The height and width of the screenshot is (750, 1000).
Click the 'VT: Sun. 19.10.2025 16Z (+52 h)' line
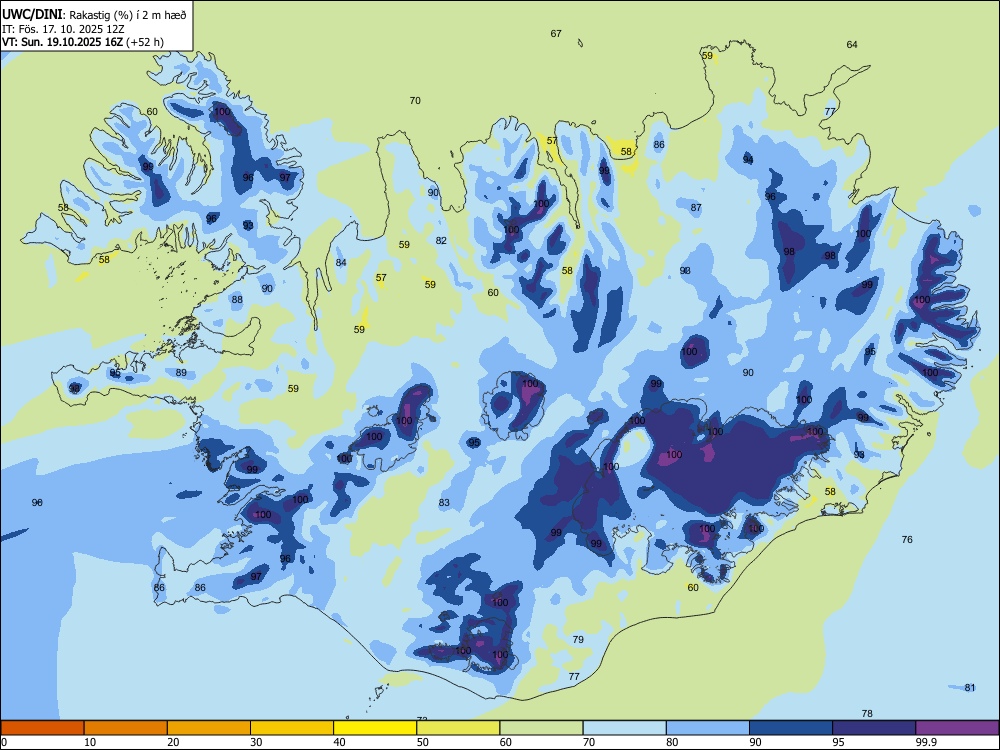(x=83, y=42)
